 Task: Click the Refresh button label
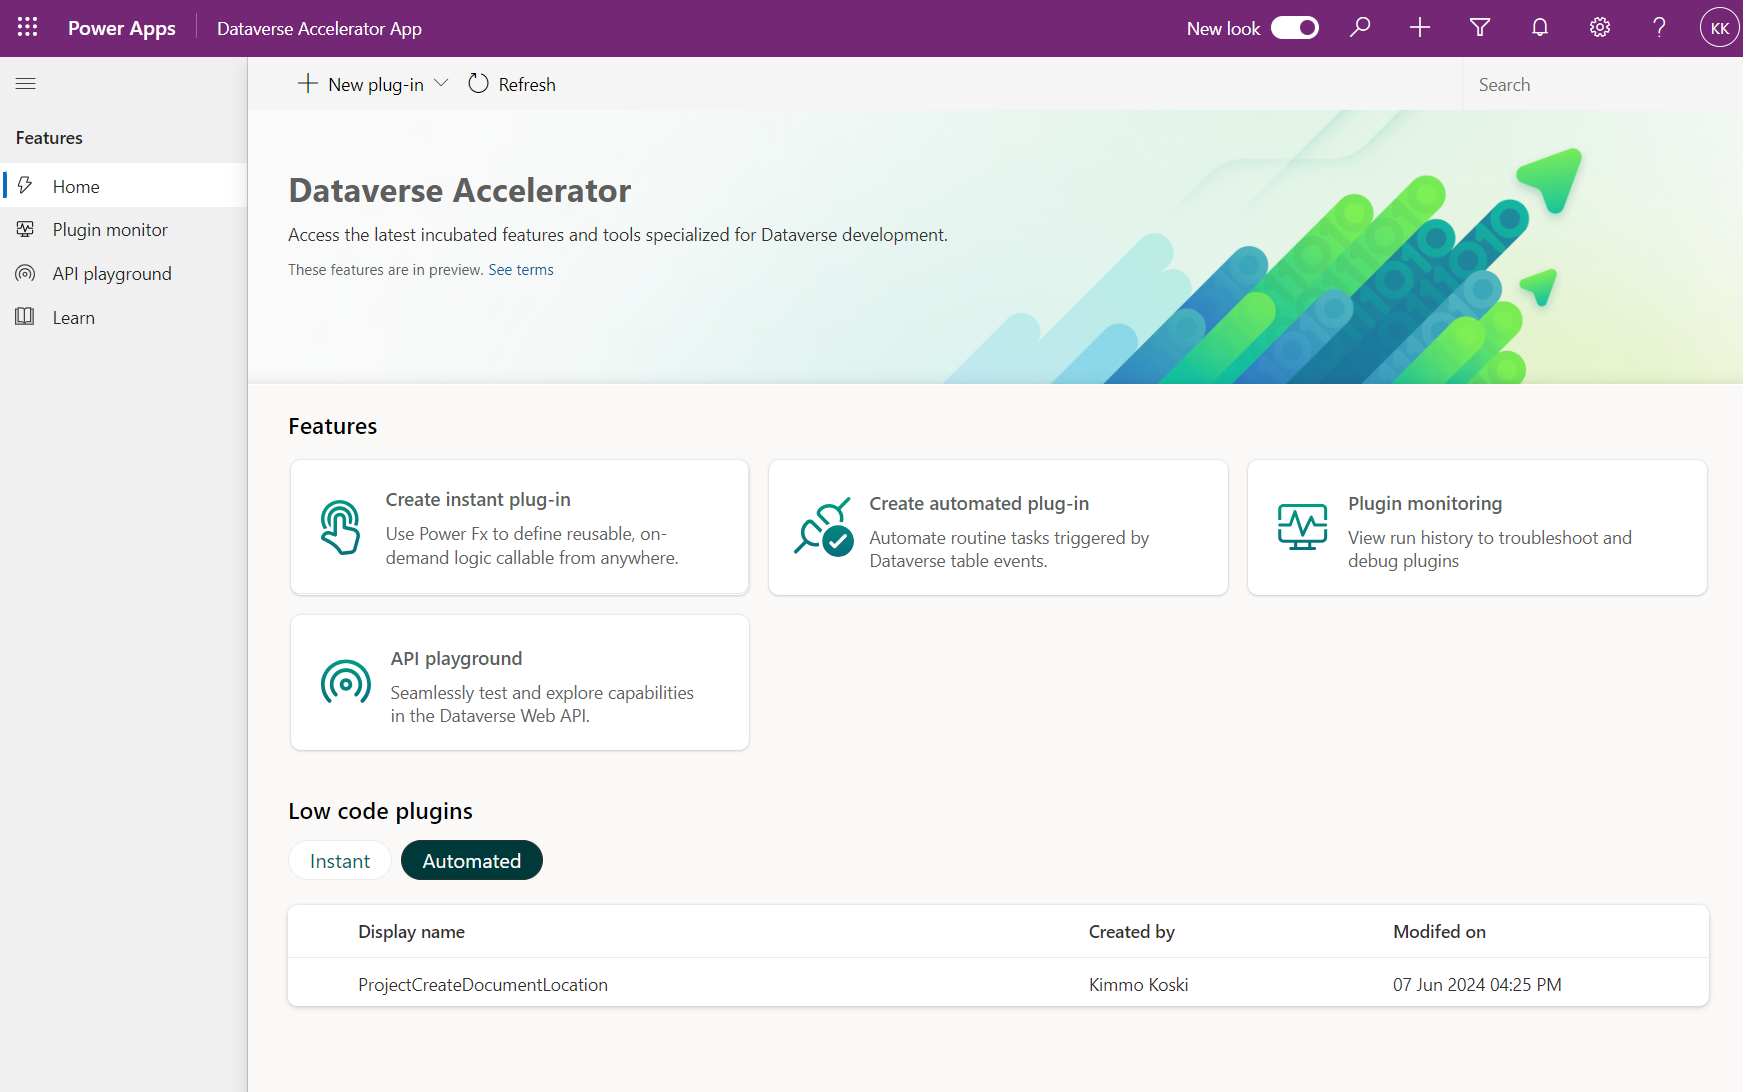[527, 85]
